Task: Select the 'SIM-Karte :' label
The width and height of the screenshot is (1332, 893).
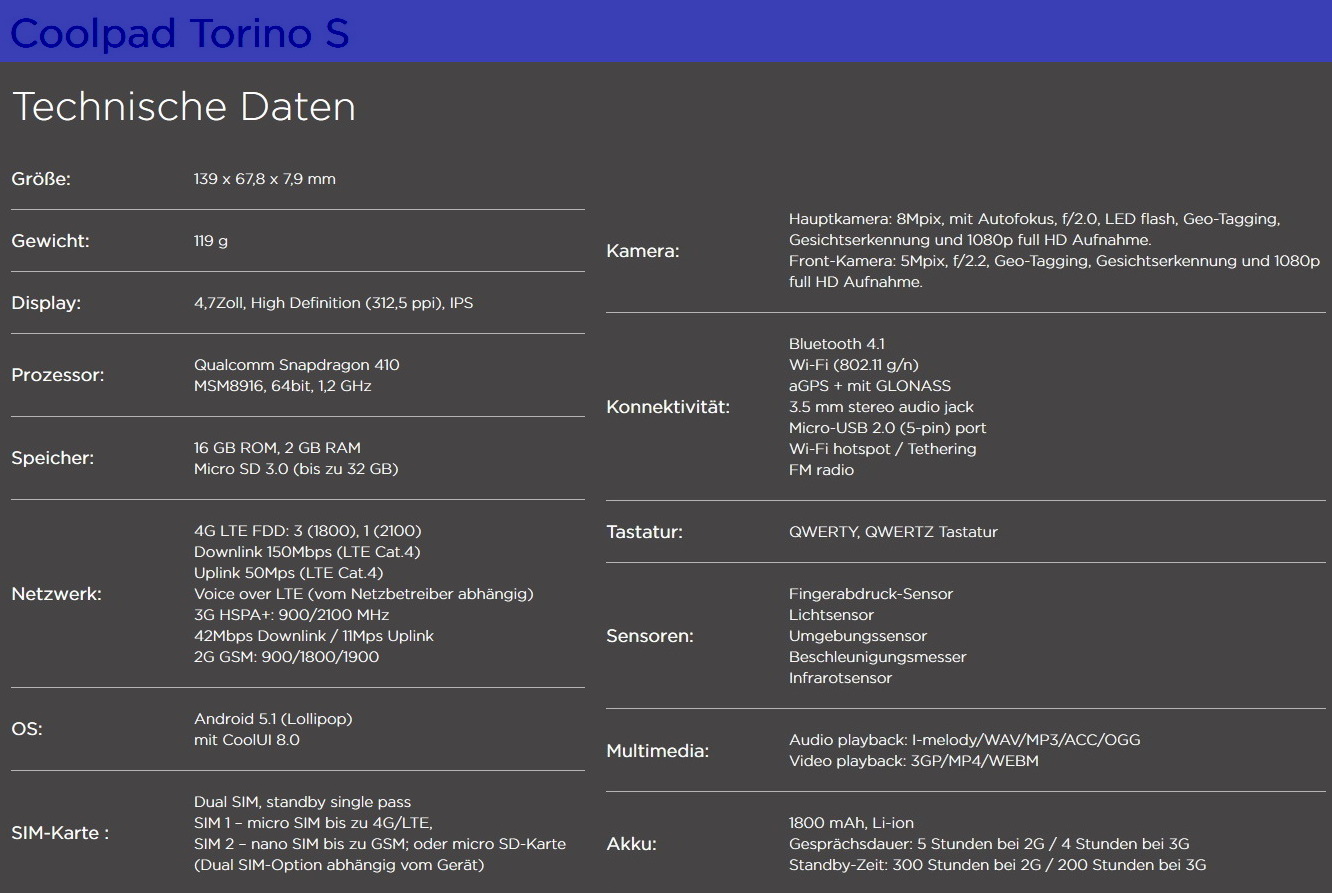Action: click(x=60, y=833)
